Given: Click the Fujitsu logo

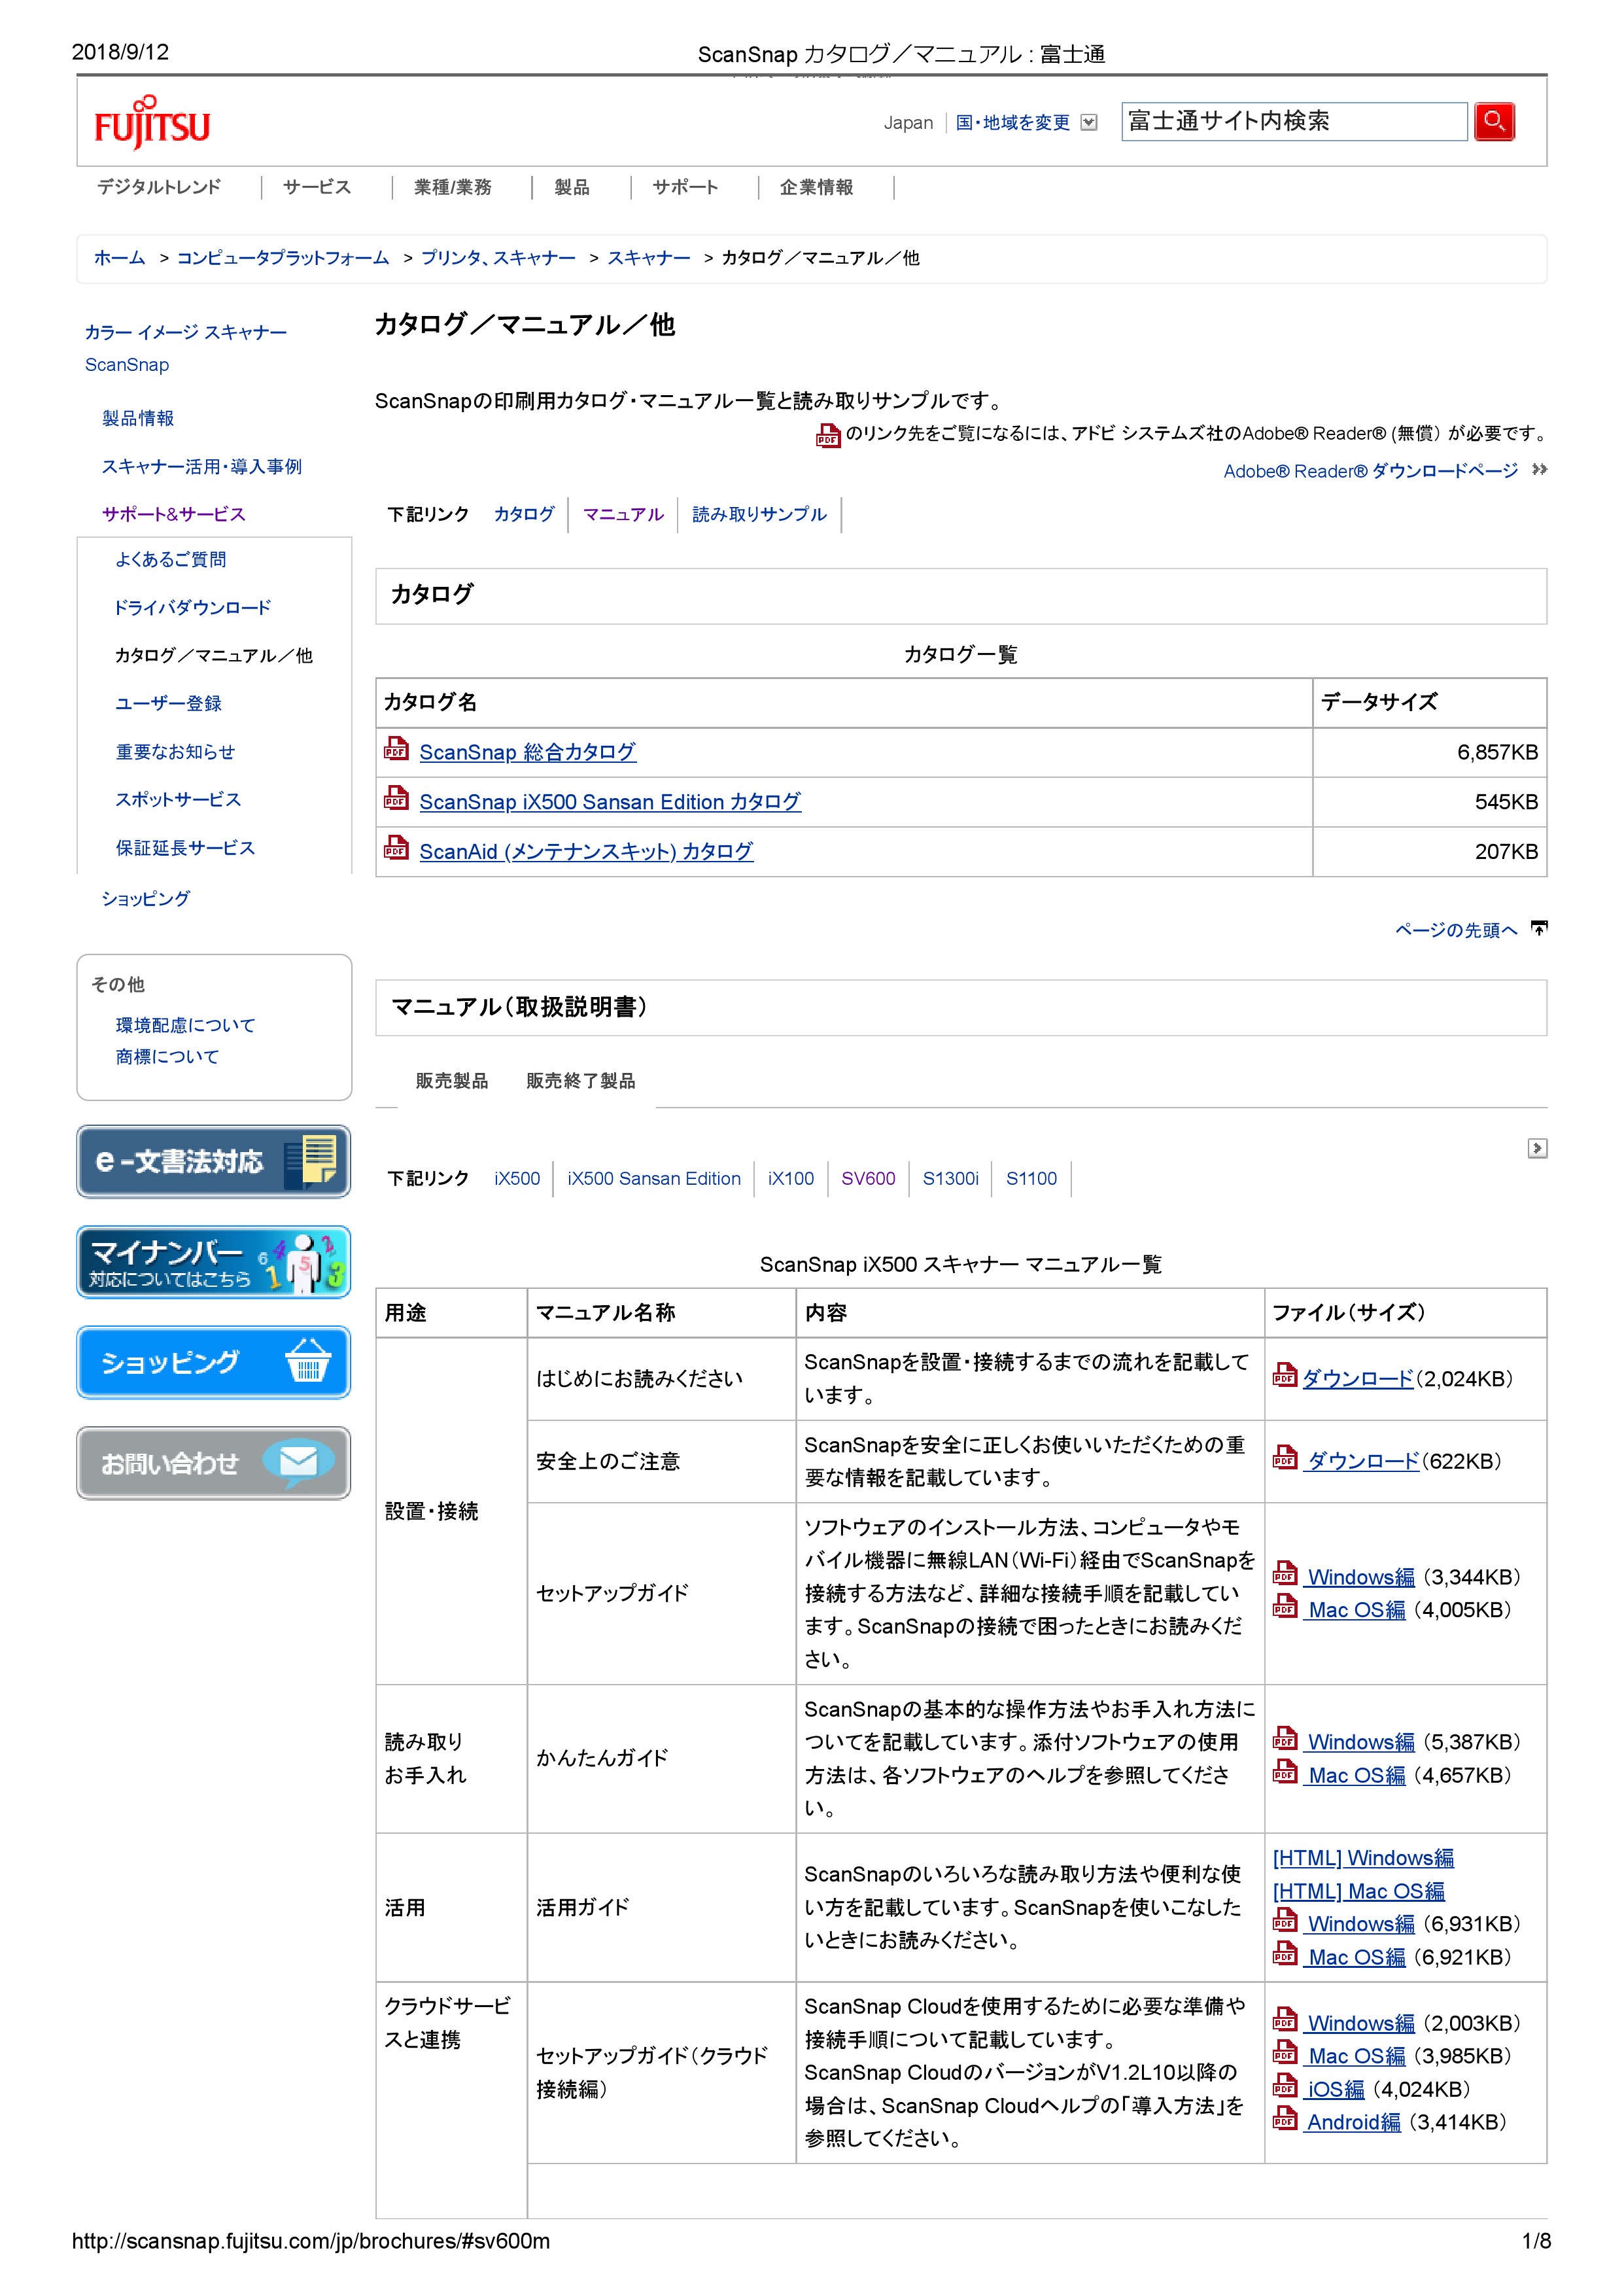Looking at the screenshot, I should point(152,124).
